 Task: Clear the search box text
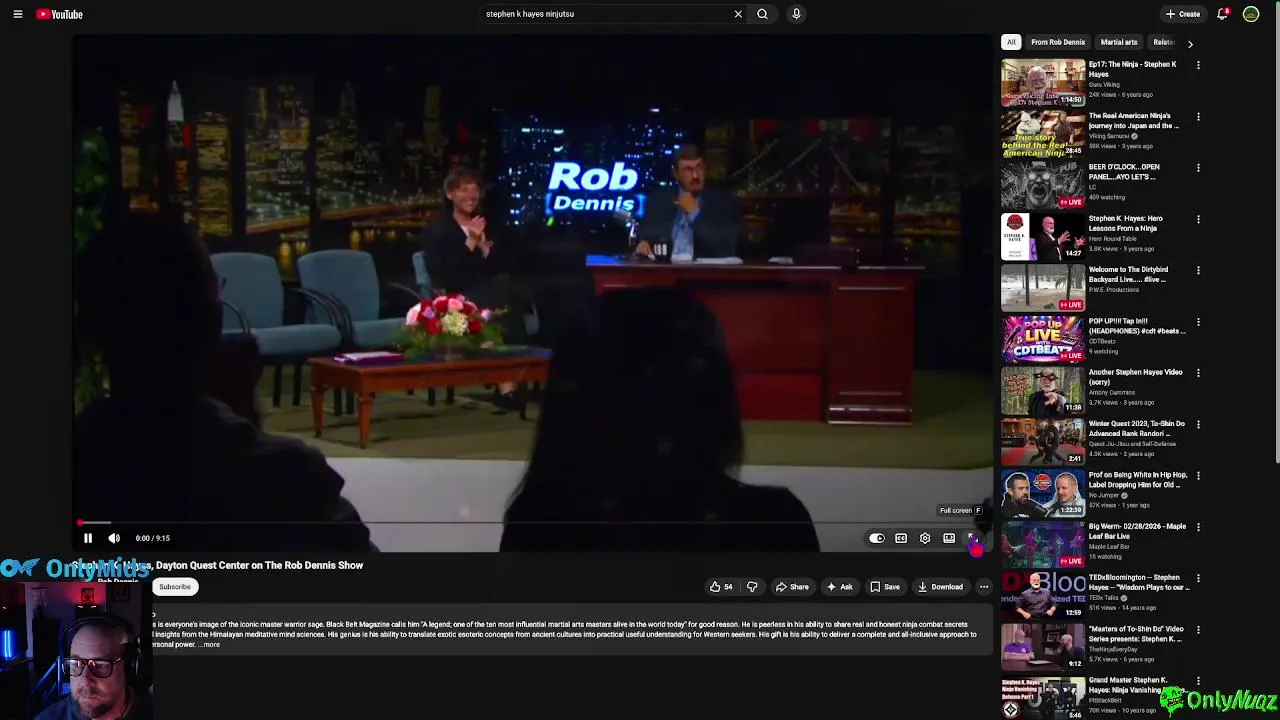coord(738,14)
